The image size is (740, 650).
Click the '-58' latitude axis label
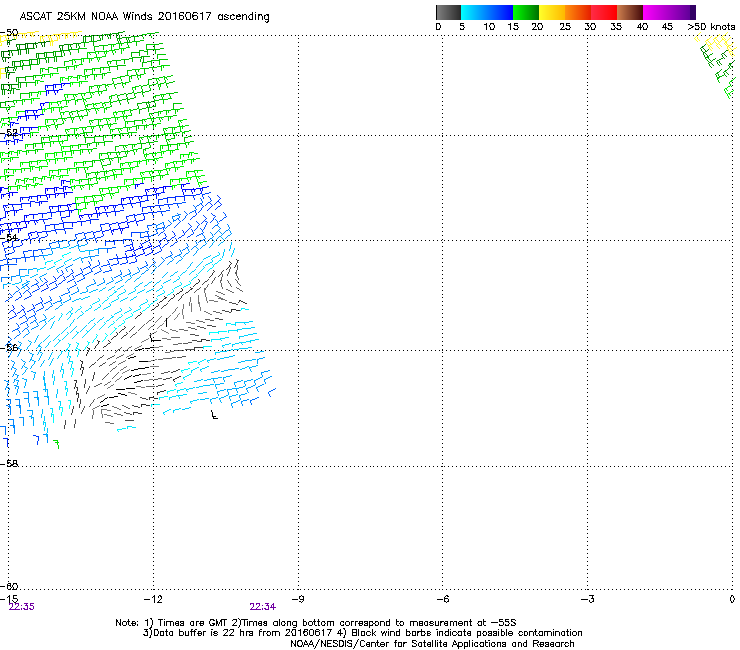[x=9, y=464]
